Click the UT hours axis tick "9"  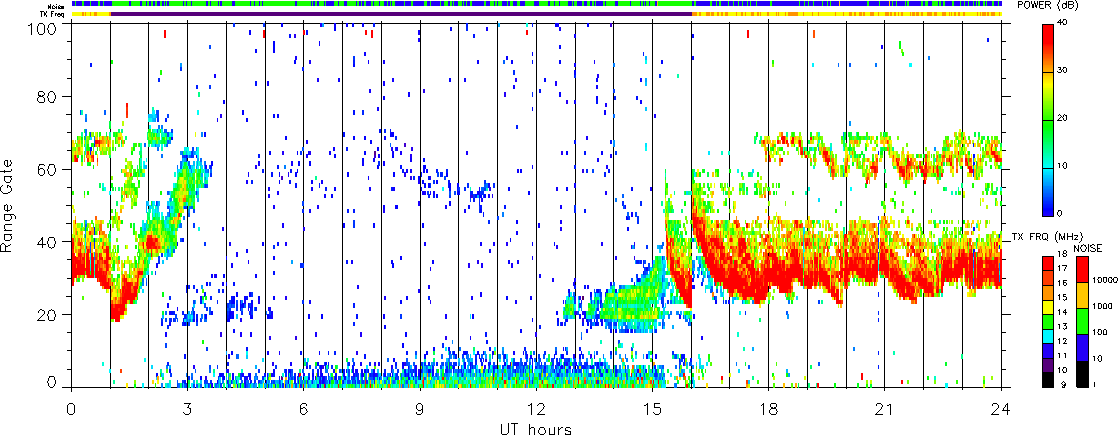click(420, 409)
